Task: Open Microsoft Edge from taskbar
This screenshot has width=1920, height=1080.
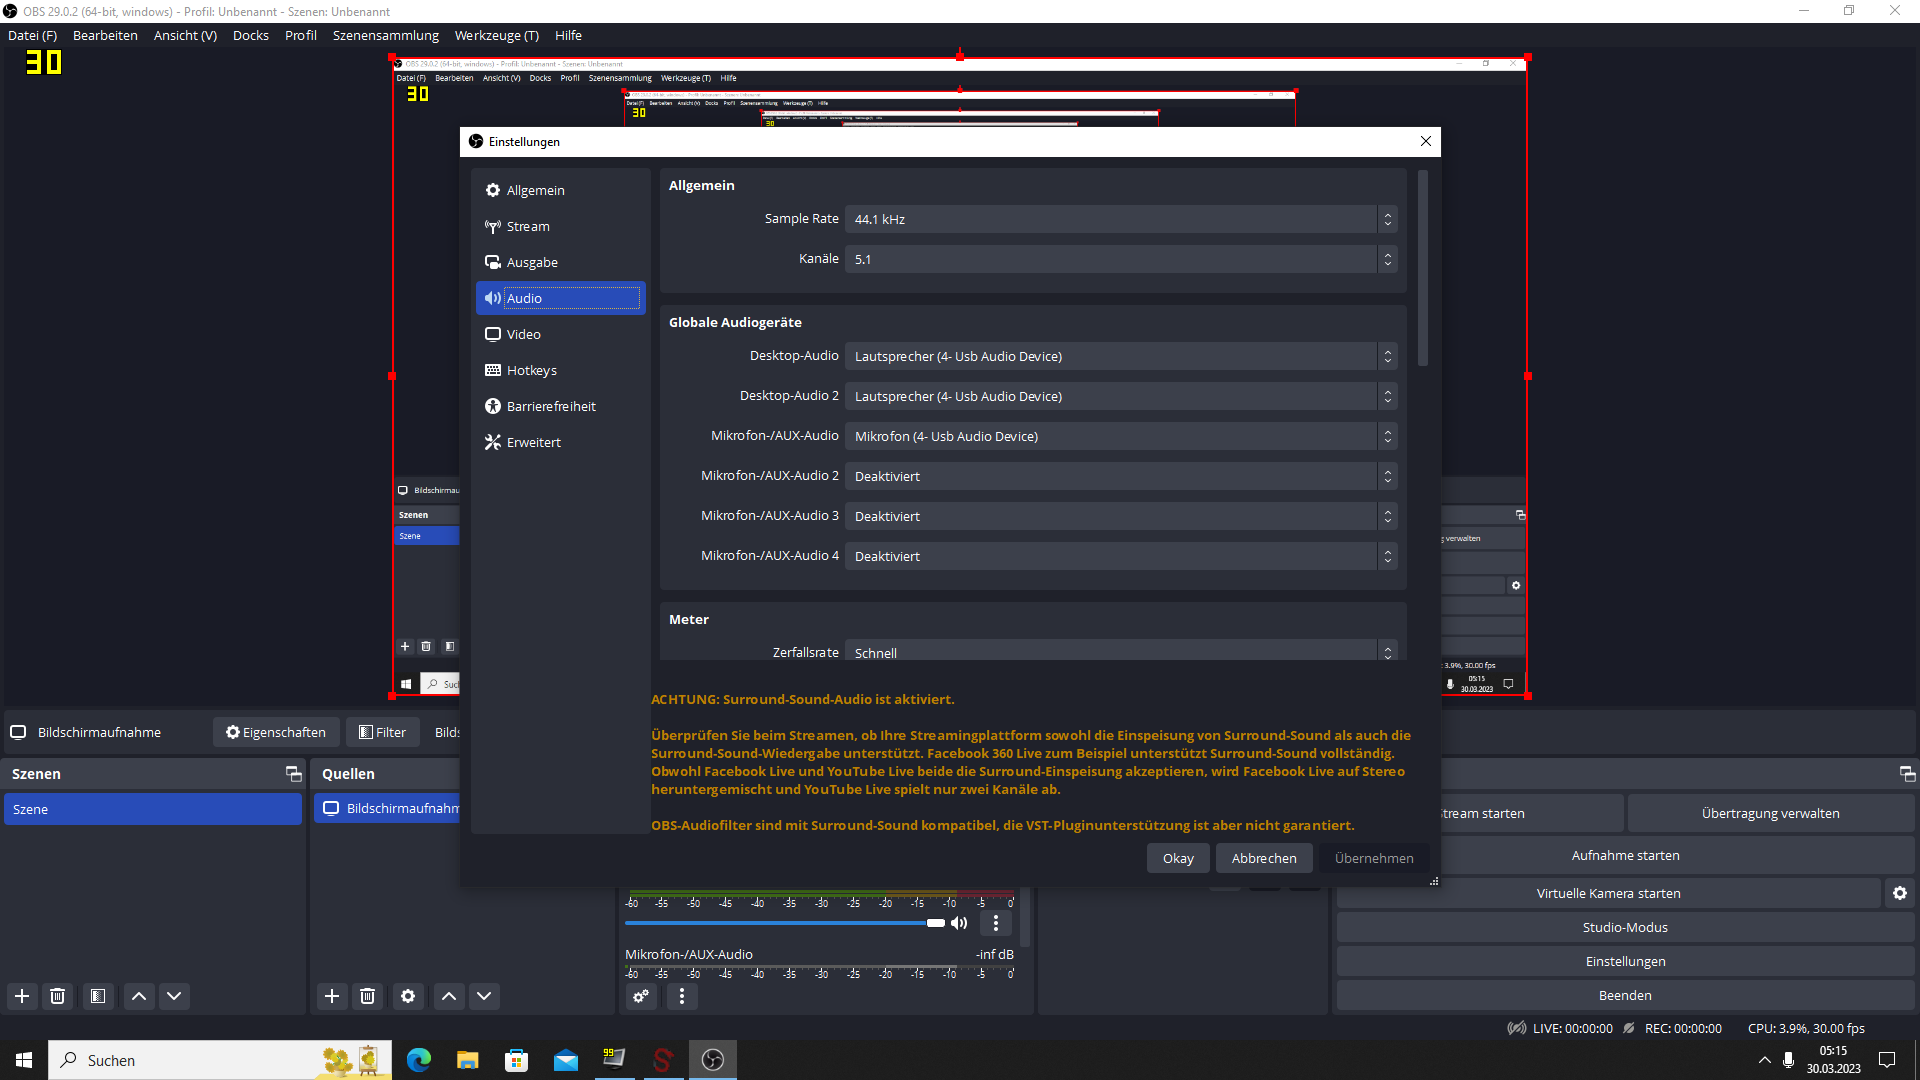Action: [x=419, y=1060]
